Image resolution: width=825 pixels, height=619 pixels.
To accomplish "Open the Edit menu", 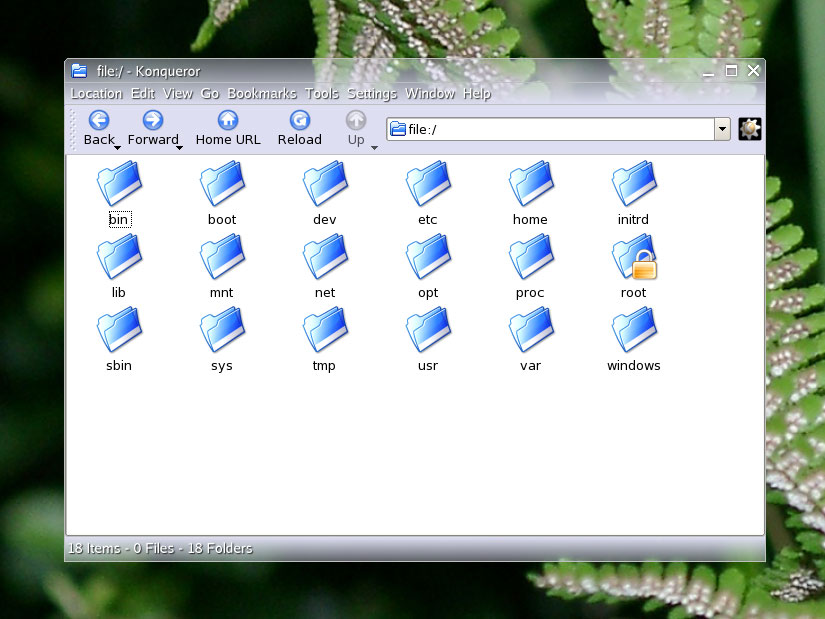I will coord(143,94).
